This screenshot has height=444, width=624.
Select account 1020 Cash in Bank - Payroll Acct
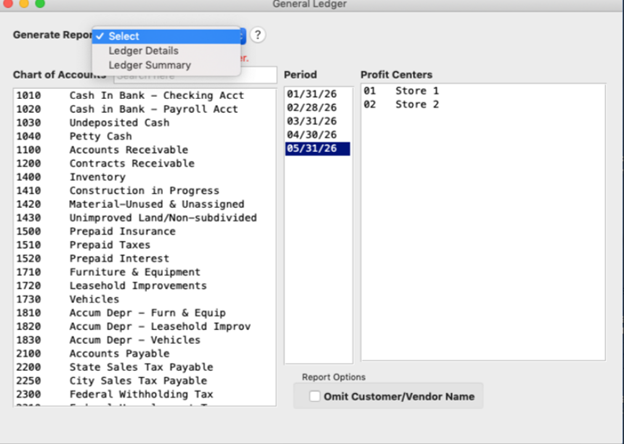144,109
